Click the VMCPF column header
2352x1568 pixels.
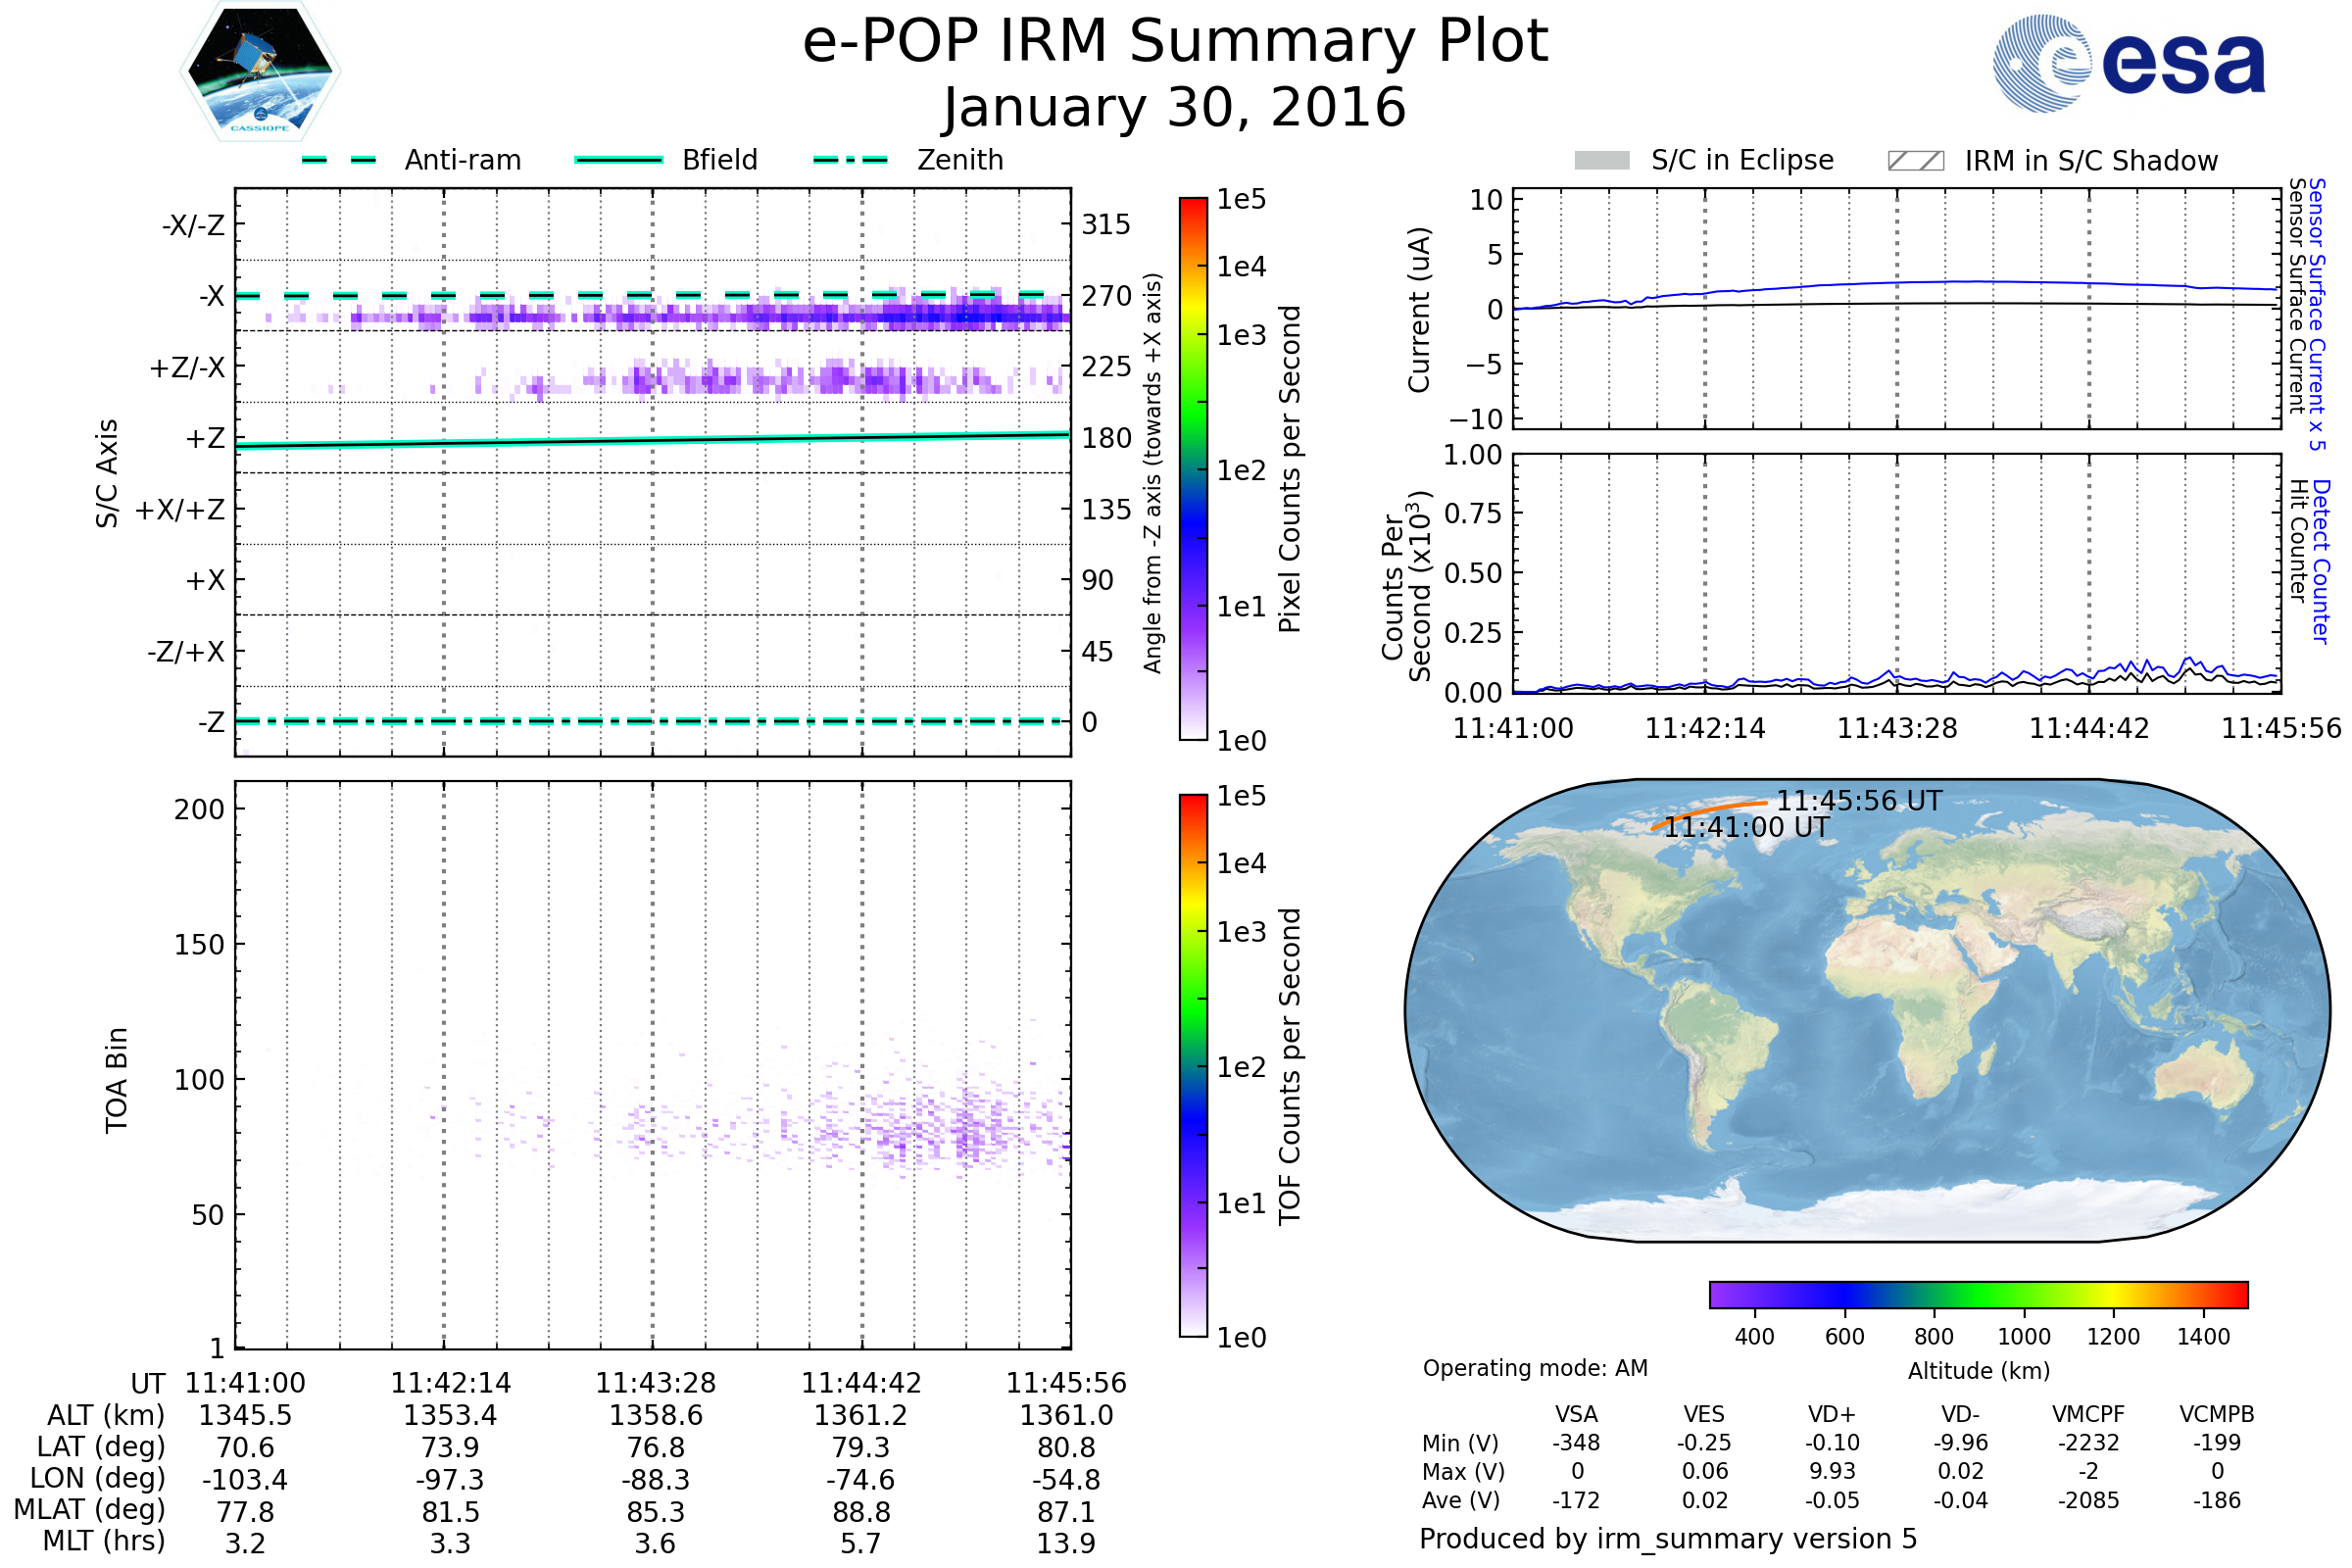(x=2088, y=1414)
